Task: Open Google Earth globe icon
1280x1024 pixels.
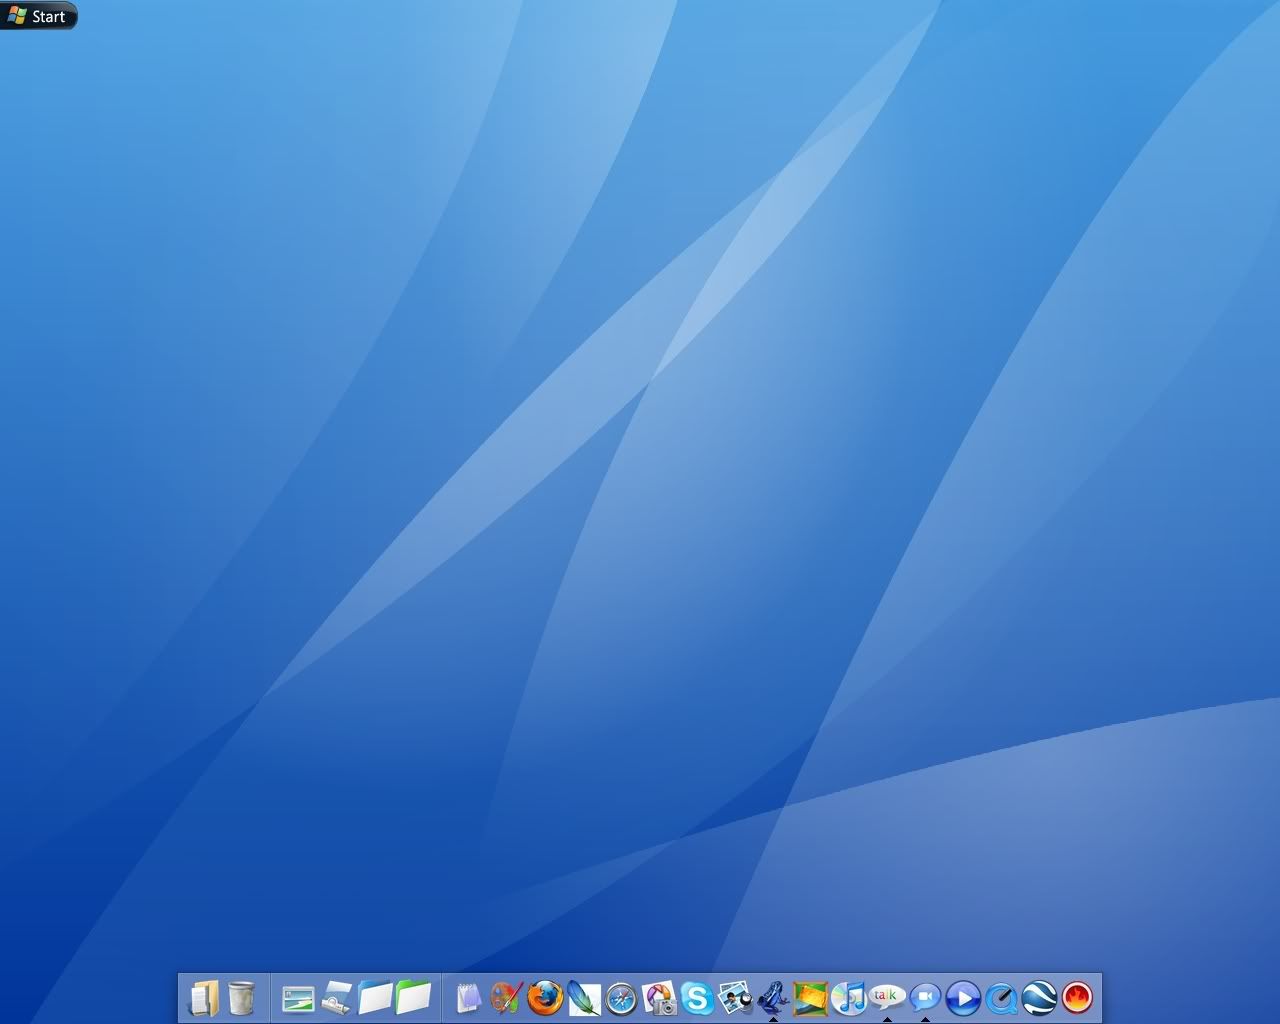Action: click(1039, 998)
